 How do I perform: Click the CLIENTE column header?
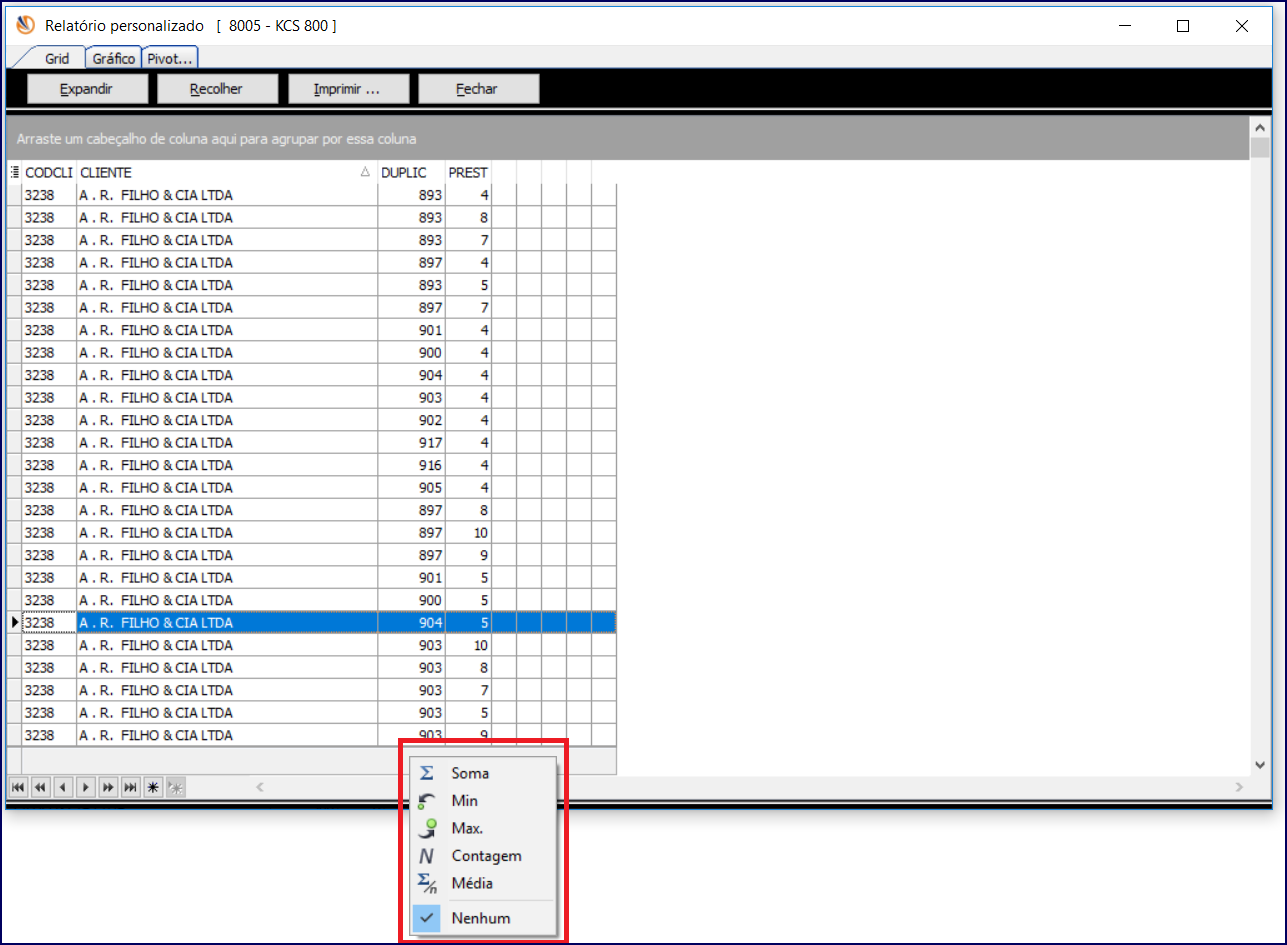227,172
